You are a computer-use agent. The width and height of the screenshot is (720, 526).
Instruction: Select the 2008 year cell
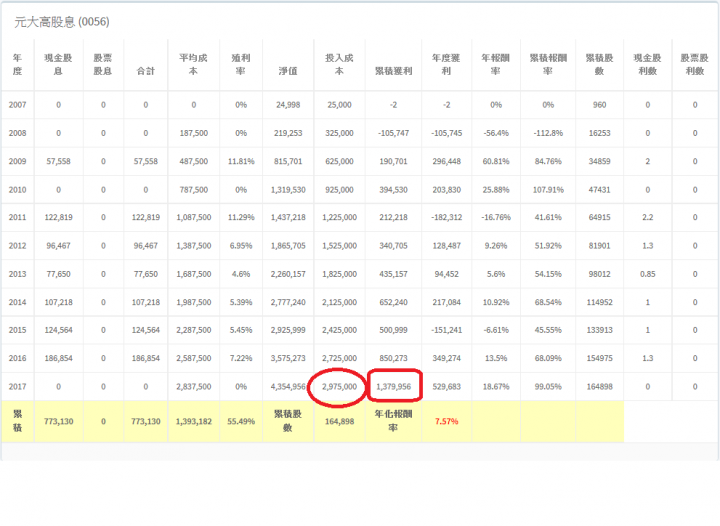(x=17, y=133)
